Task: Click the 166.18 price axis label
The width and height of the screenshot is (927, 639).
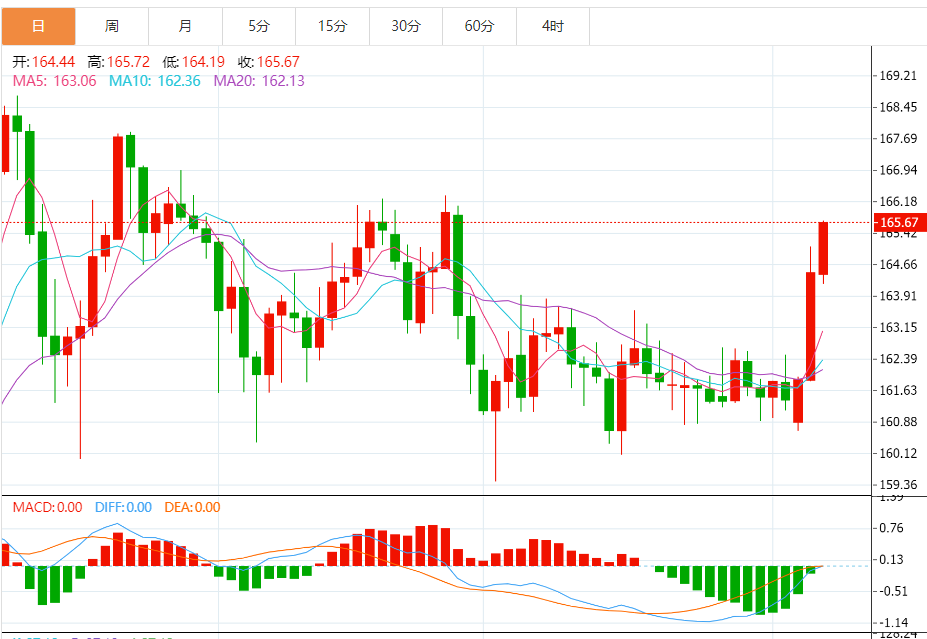Action: pyautogui.click(x=899, y=202)
